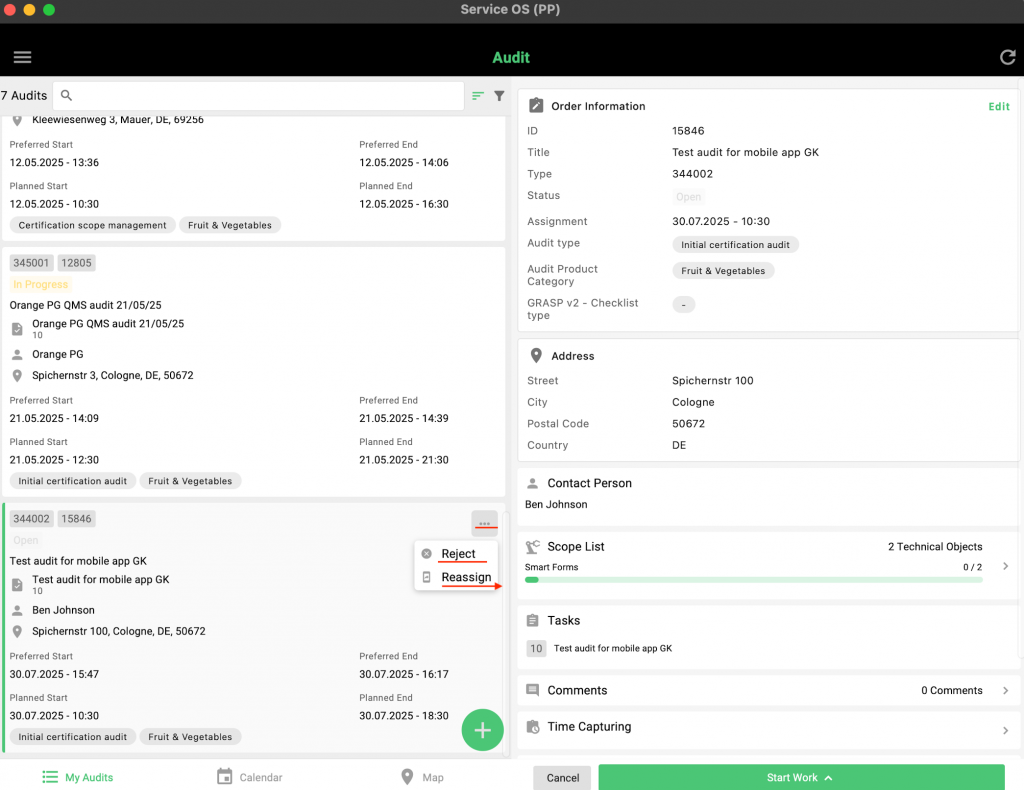Click the Start Work button

[x=800, y=777]
